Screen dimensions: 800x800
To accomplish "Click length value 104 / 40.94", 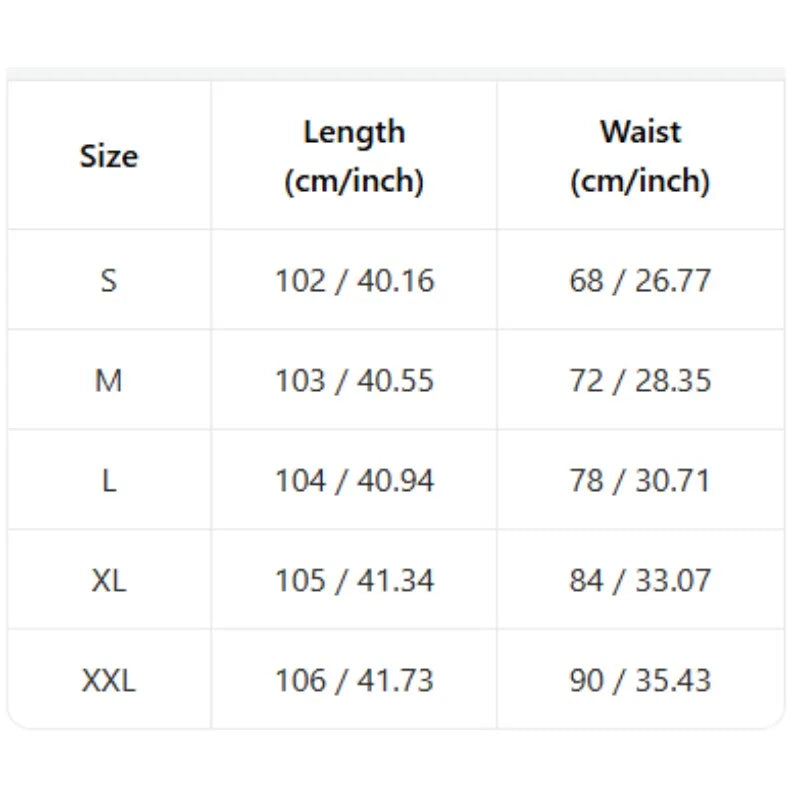I will point(355,481).
